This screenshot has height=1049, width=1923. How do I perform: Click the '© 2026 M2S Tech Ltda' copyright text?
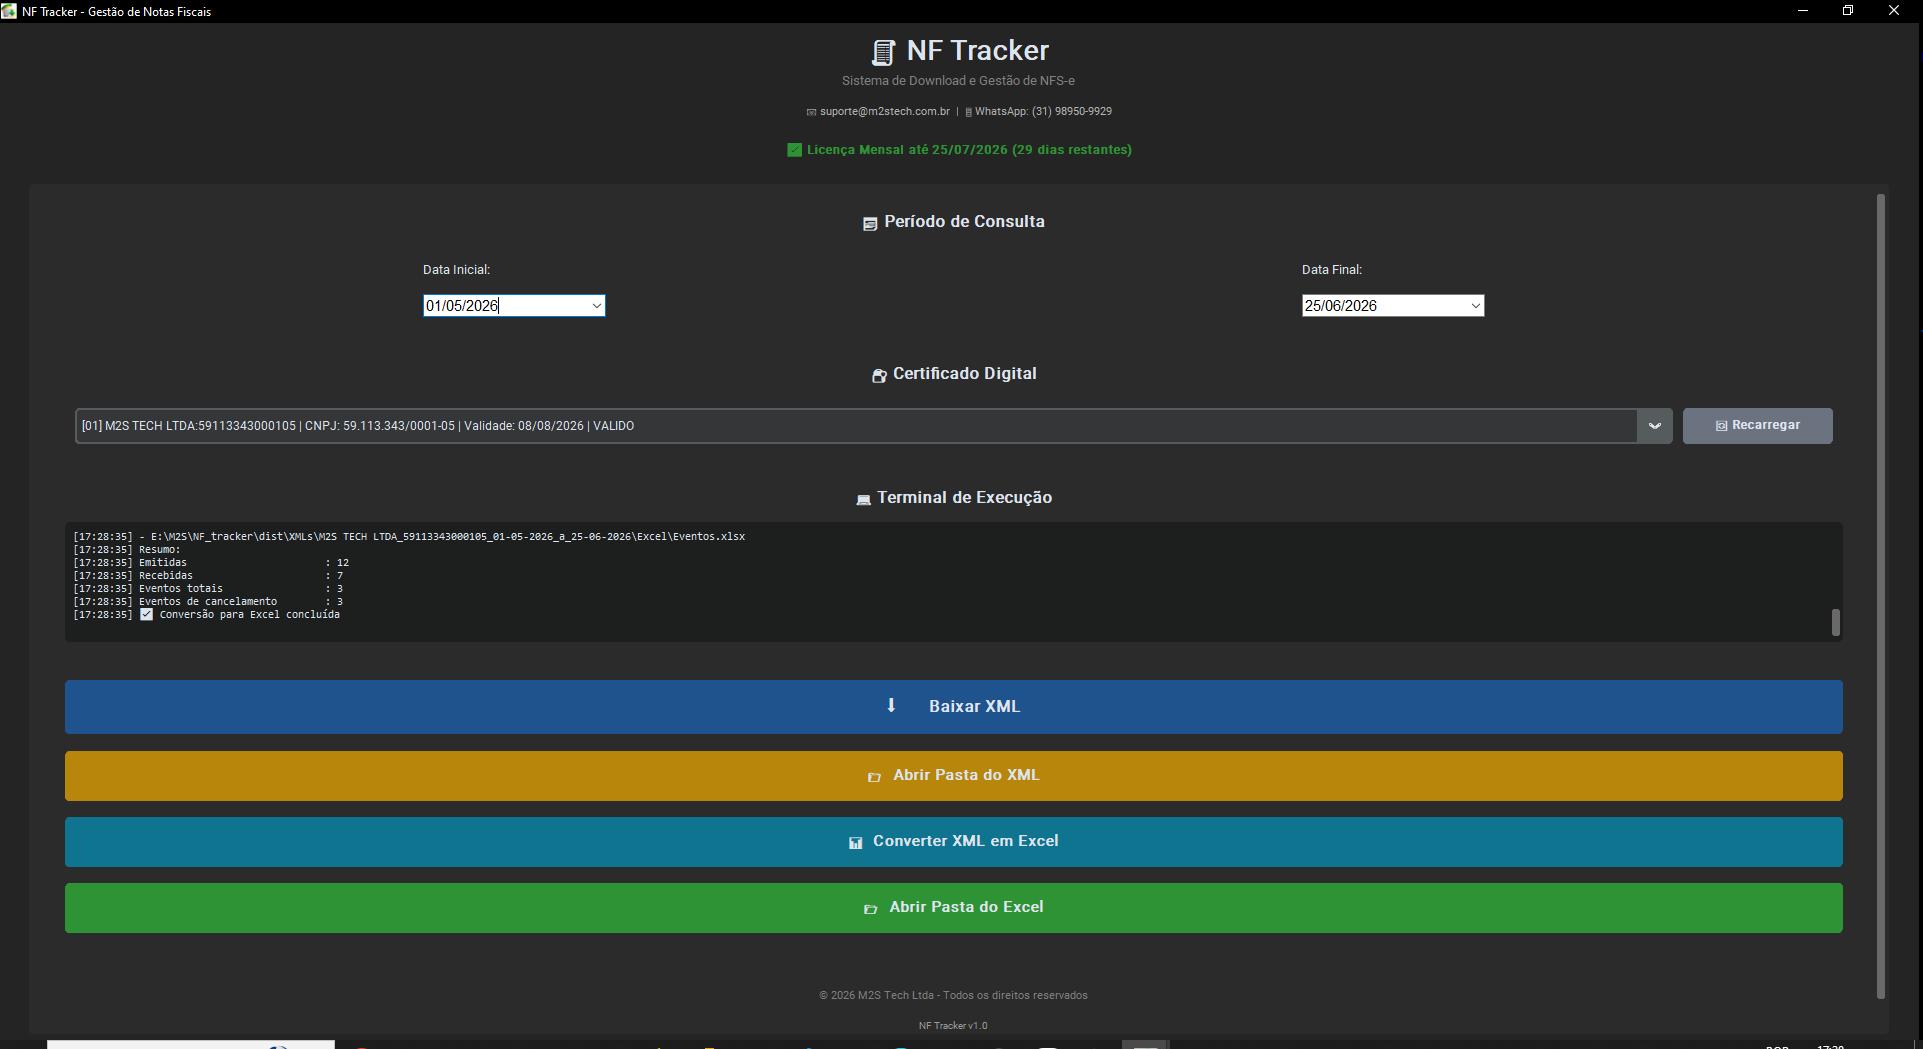click(876, 996)
